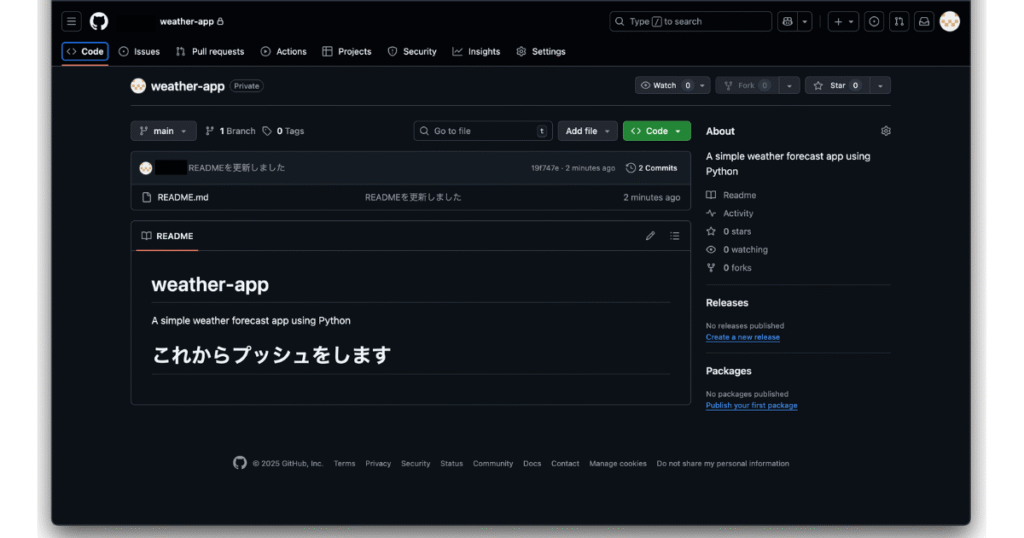
Task: Click the pull requests icon in header
Action: click(x=899, y=21)
